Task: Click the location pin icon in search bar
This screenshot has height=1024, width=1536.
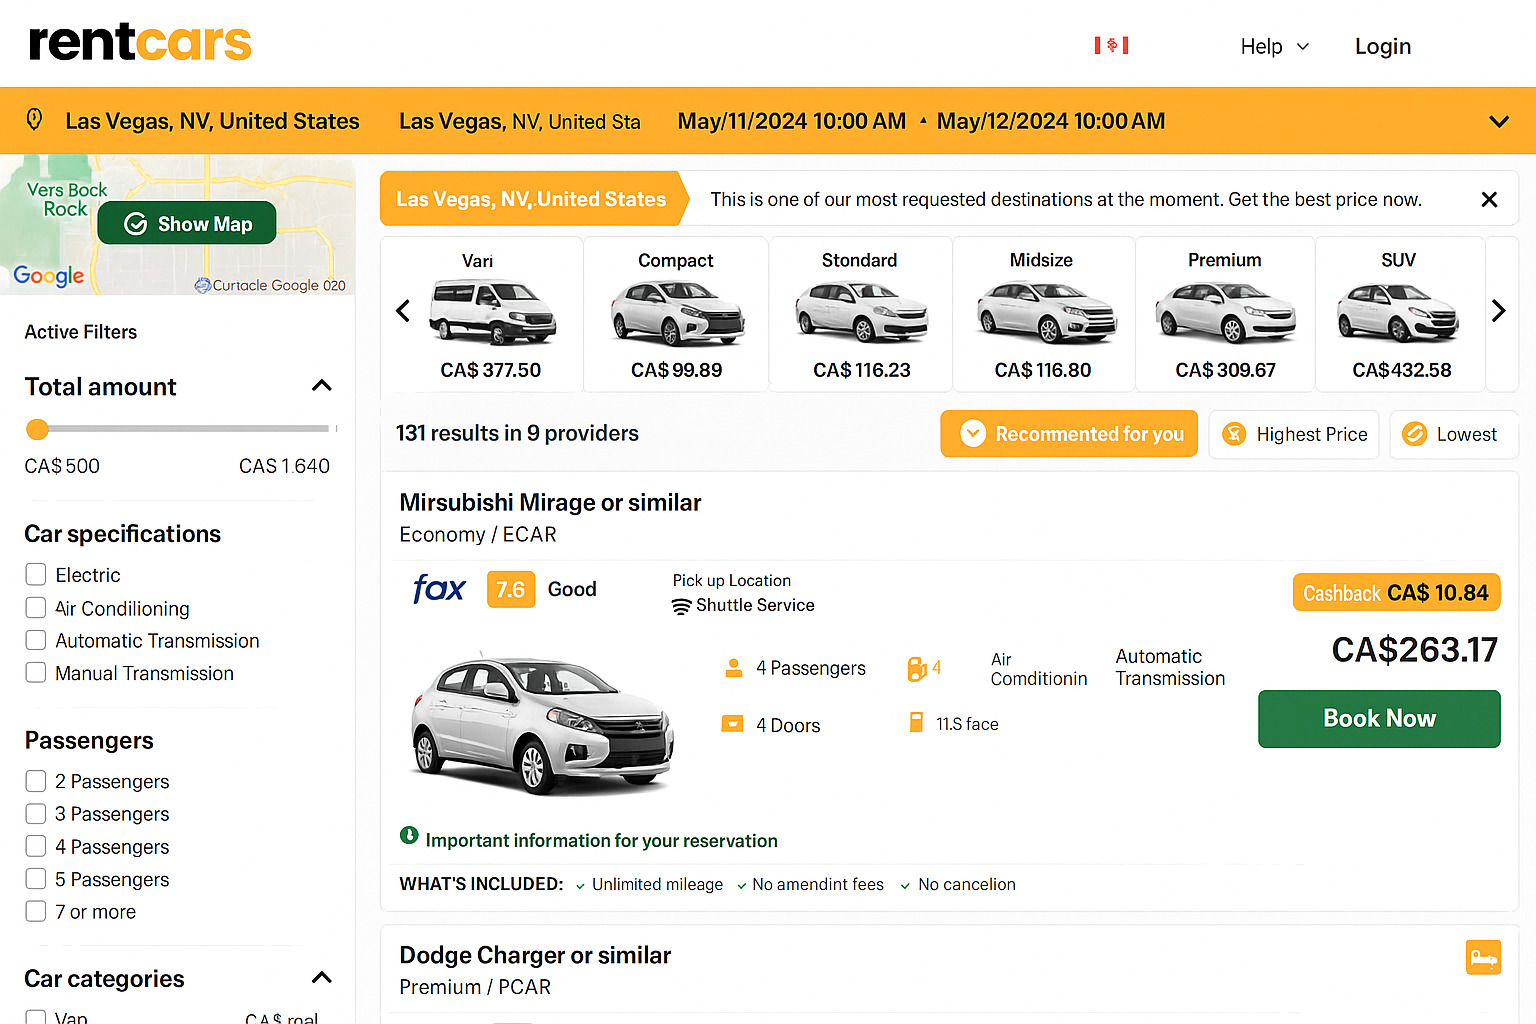Action: pyautogui.click(x=34, y=120)
